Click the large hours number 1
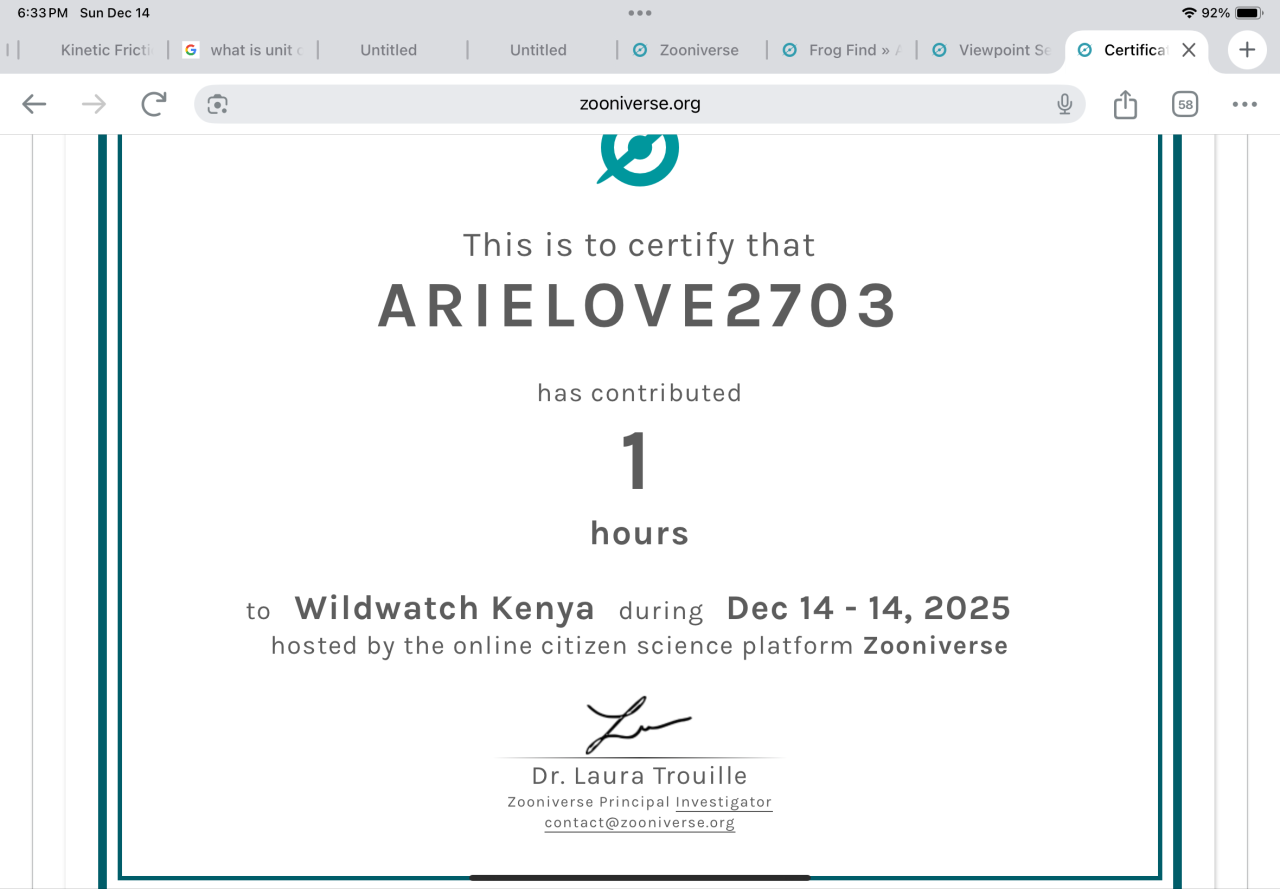 tap(637, 462)
